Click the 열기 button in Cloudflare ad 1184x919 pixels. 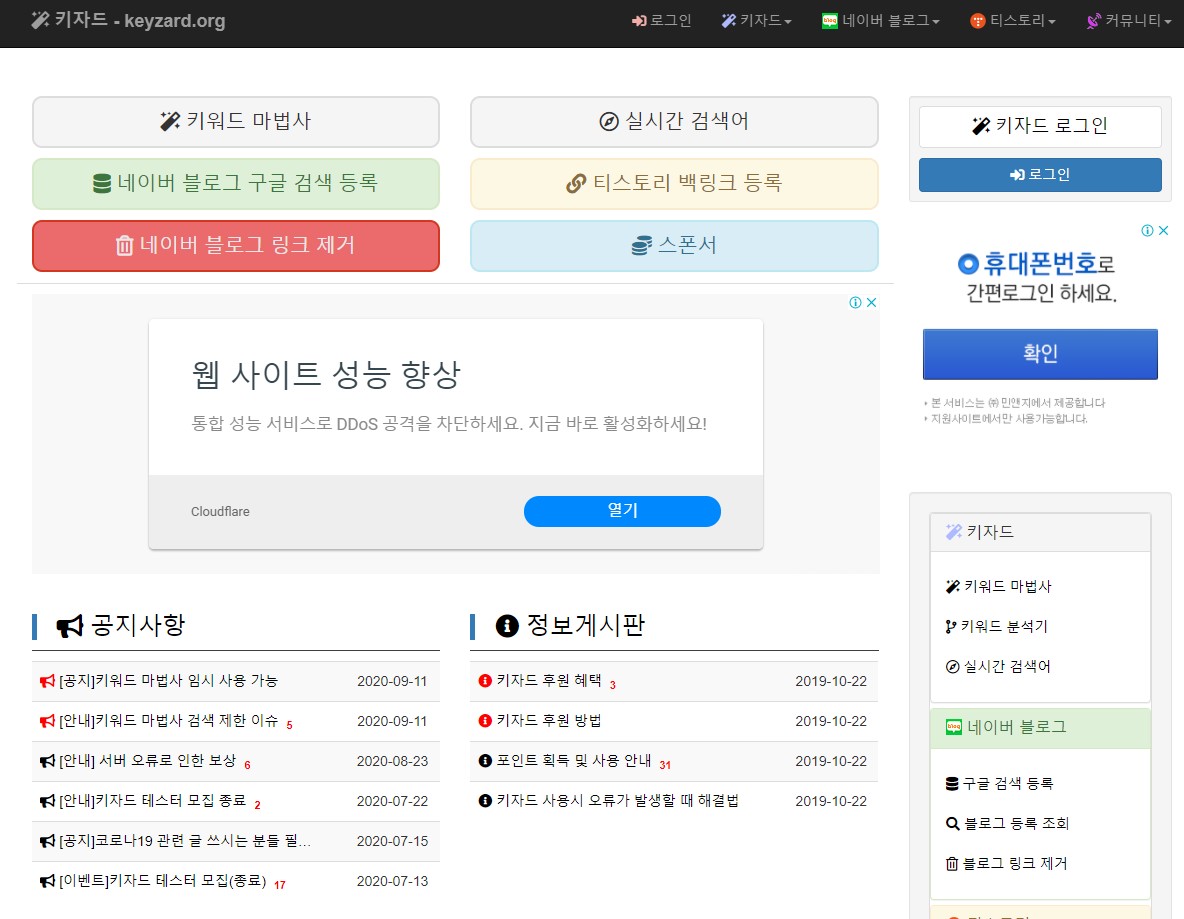(x=622, y=511)
